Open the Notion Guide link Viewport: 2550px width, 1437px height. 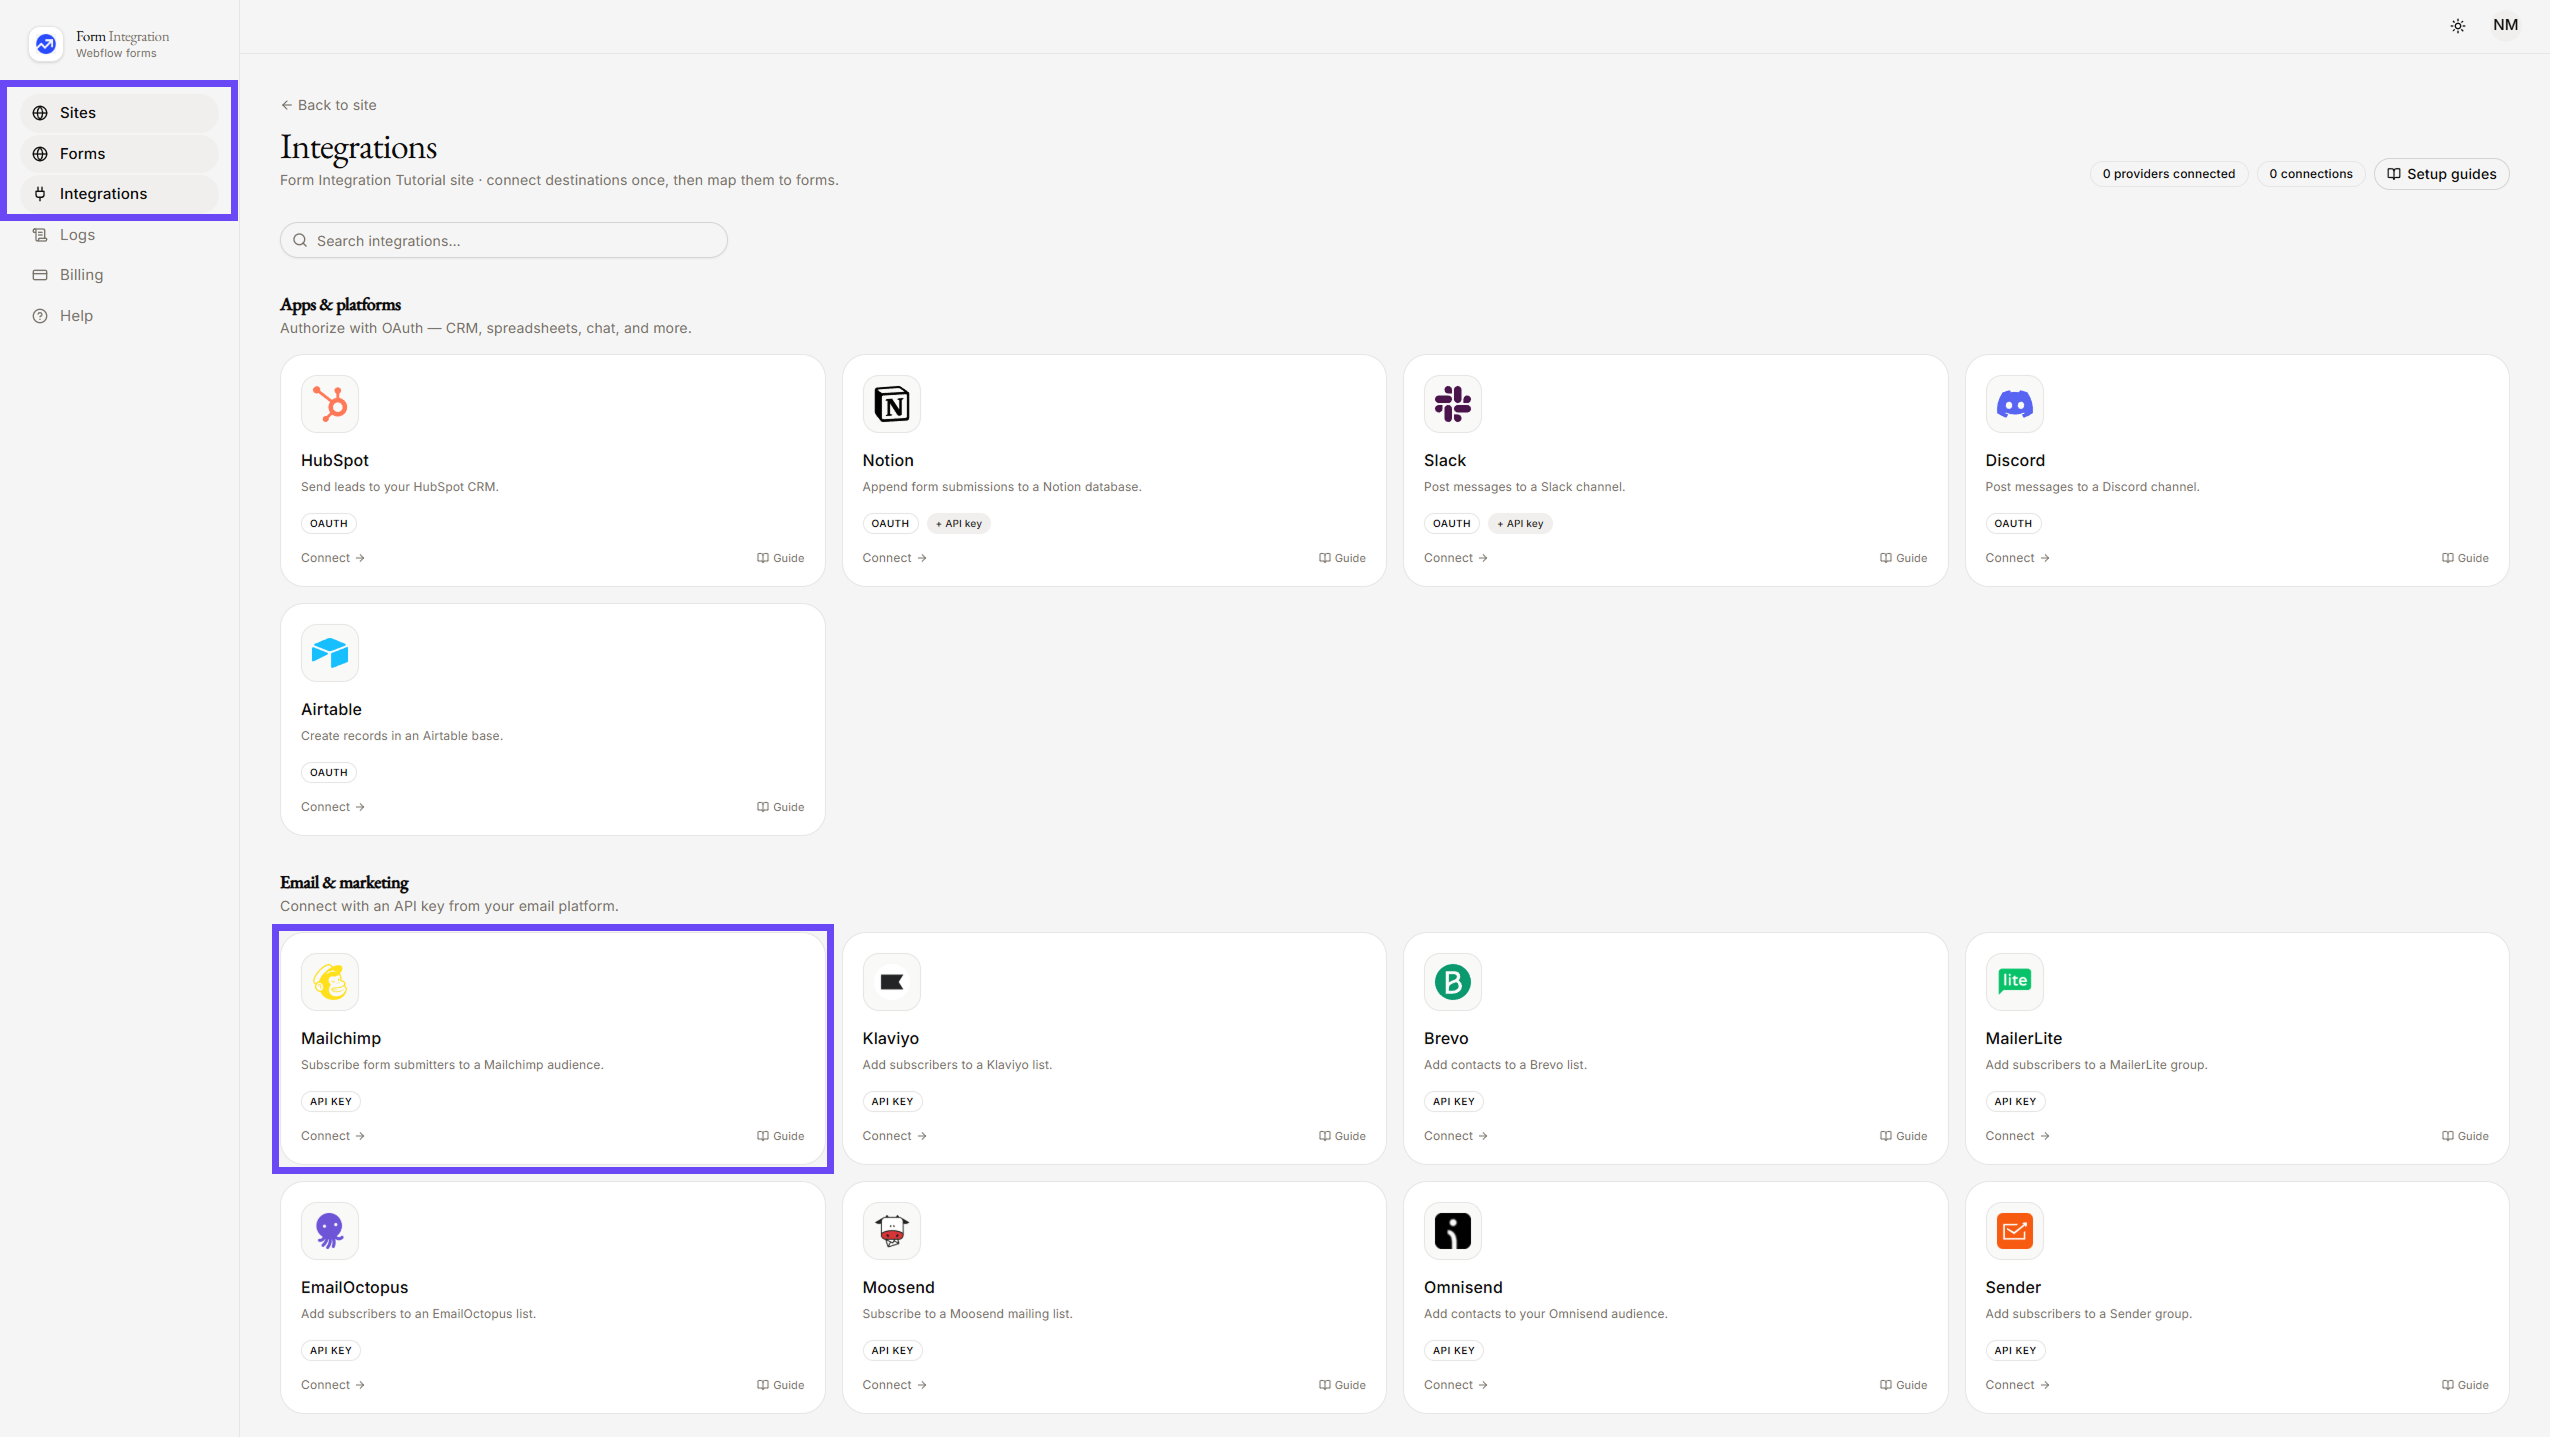pyautogui.click(x=1342, y=558)
